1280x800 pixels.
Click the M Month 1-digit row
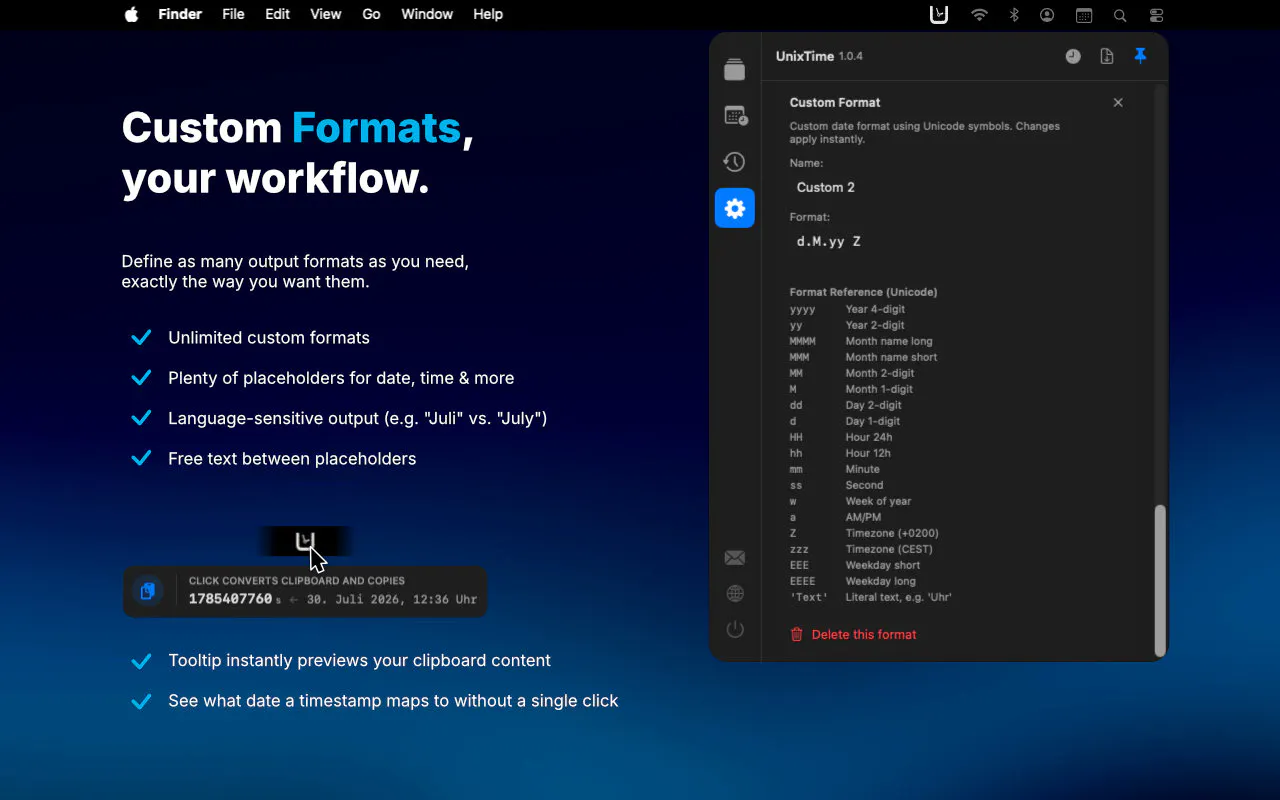point(851,389)
